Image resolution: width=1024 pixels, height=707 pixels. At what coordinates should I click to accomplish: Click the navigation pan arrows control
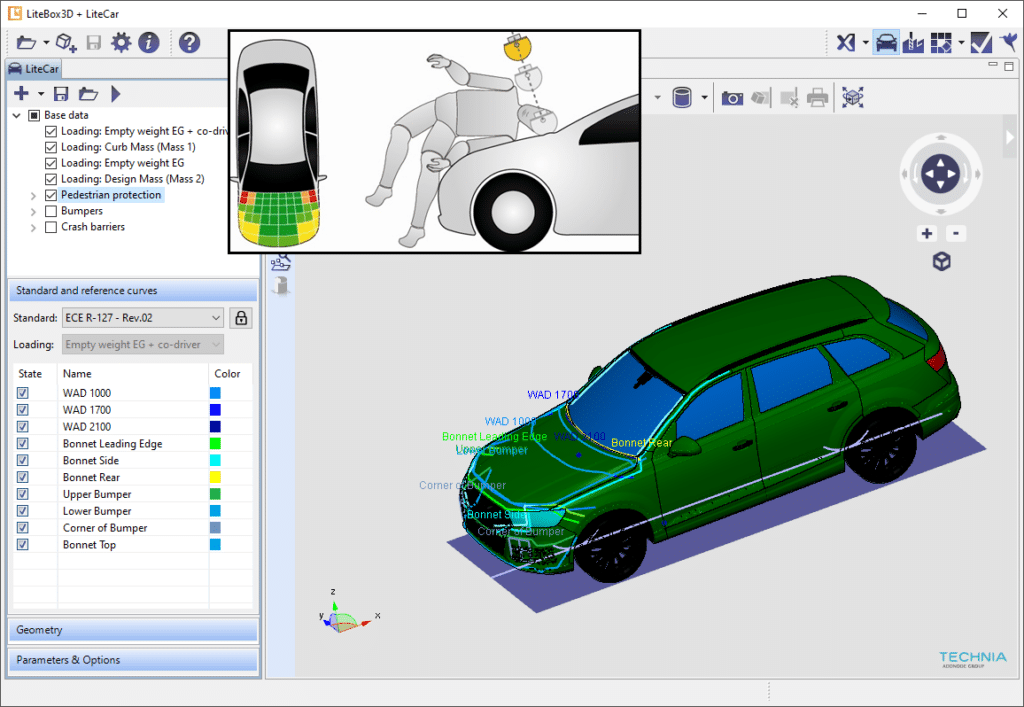pyautogui.click(x=940, y=174)
